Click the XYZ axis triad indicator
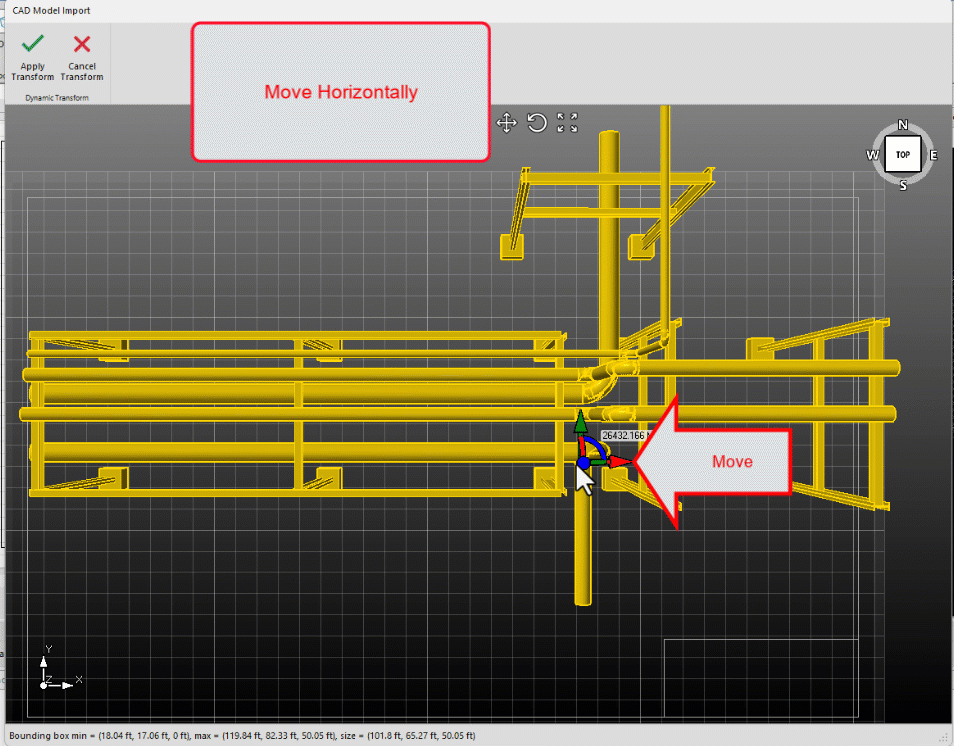 (52, 673)
